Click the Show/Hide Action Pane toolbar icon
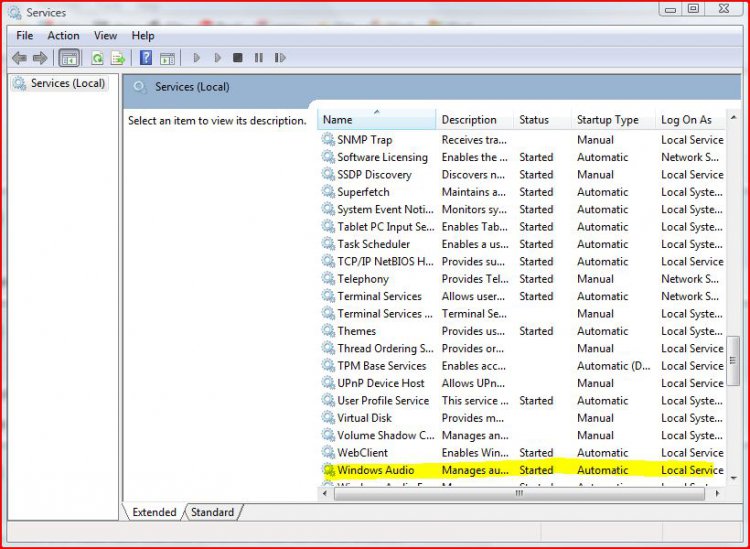Viewport: 750px width, 549px height. click(167, 58)
